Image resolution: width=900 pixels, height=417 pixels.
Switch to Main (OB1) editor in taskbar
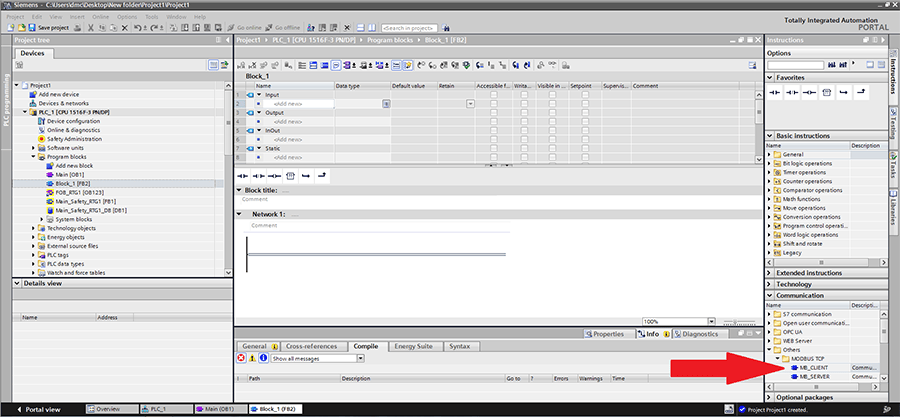point(220,409)
